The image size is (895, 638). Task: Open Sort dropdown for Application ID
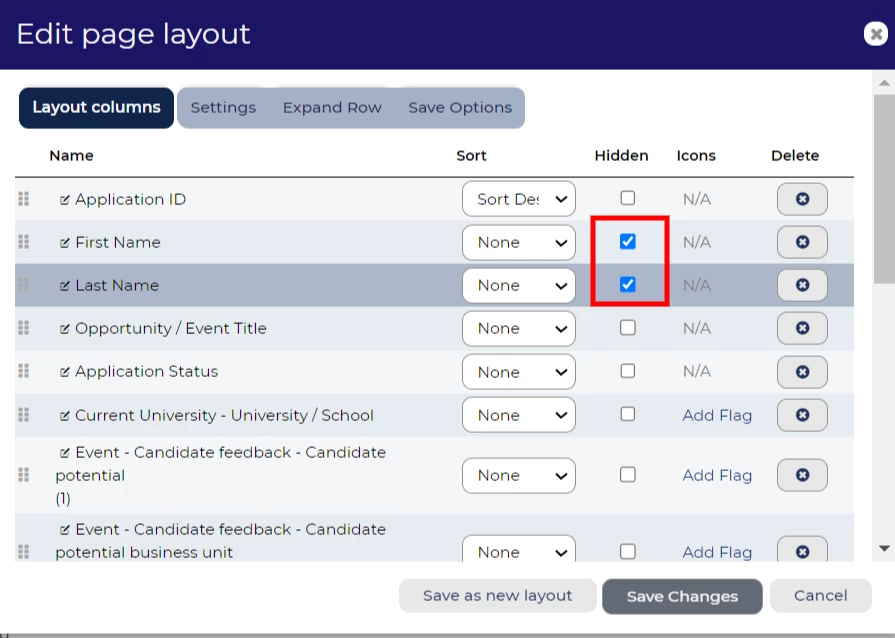click(519, 199)
